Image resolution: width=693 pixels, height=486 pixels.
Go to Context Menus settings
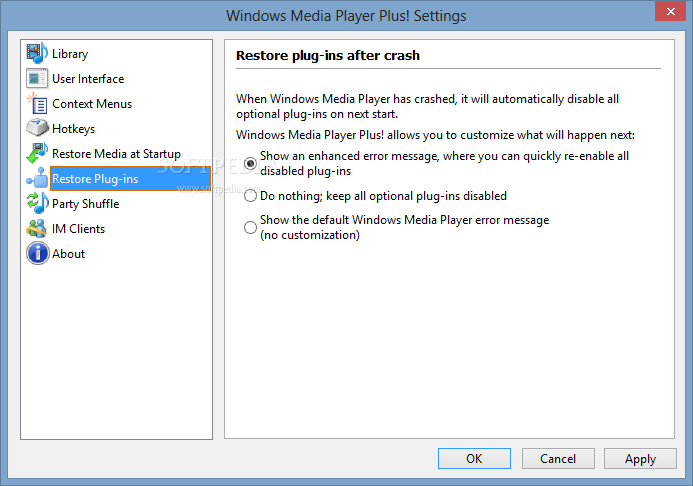pos(92,104)
